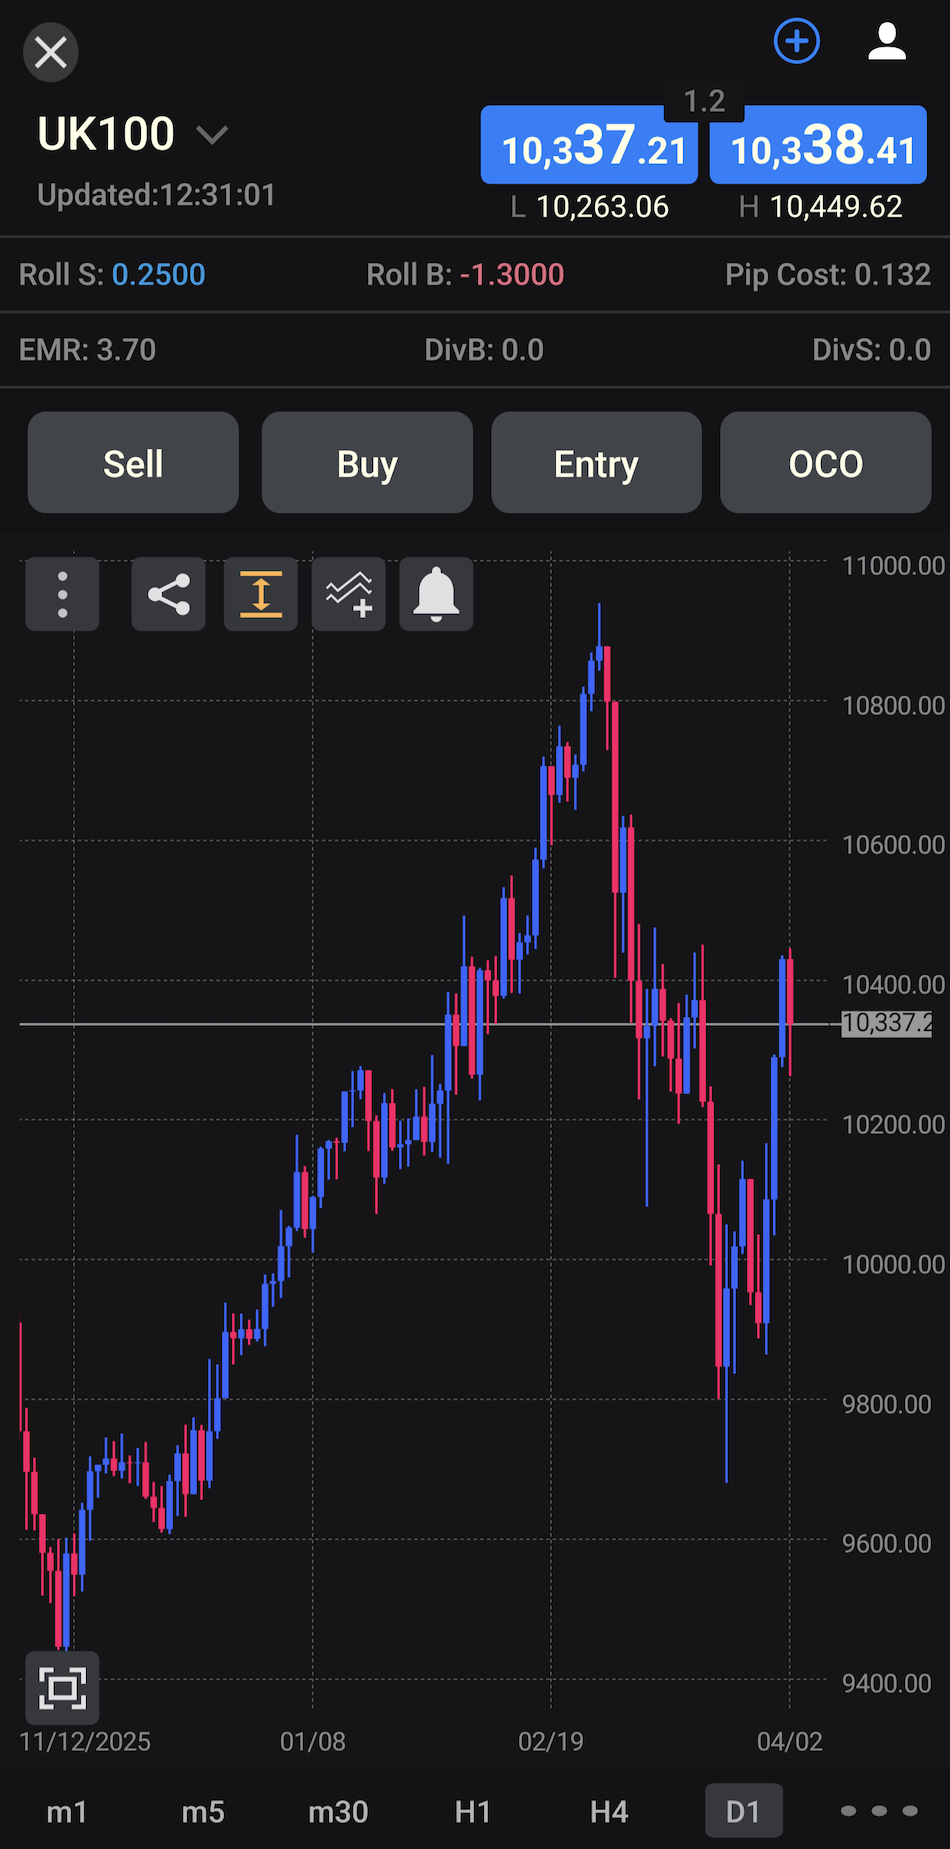The width and height of the screenshot is (950, 1849).
Task: Click the fullscreen frame icon on the chart
Action: click(62, 1687)
